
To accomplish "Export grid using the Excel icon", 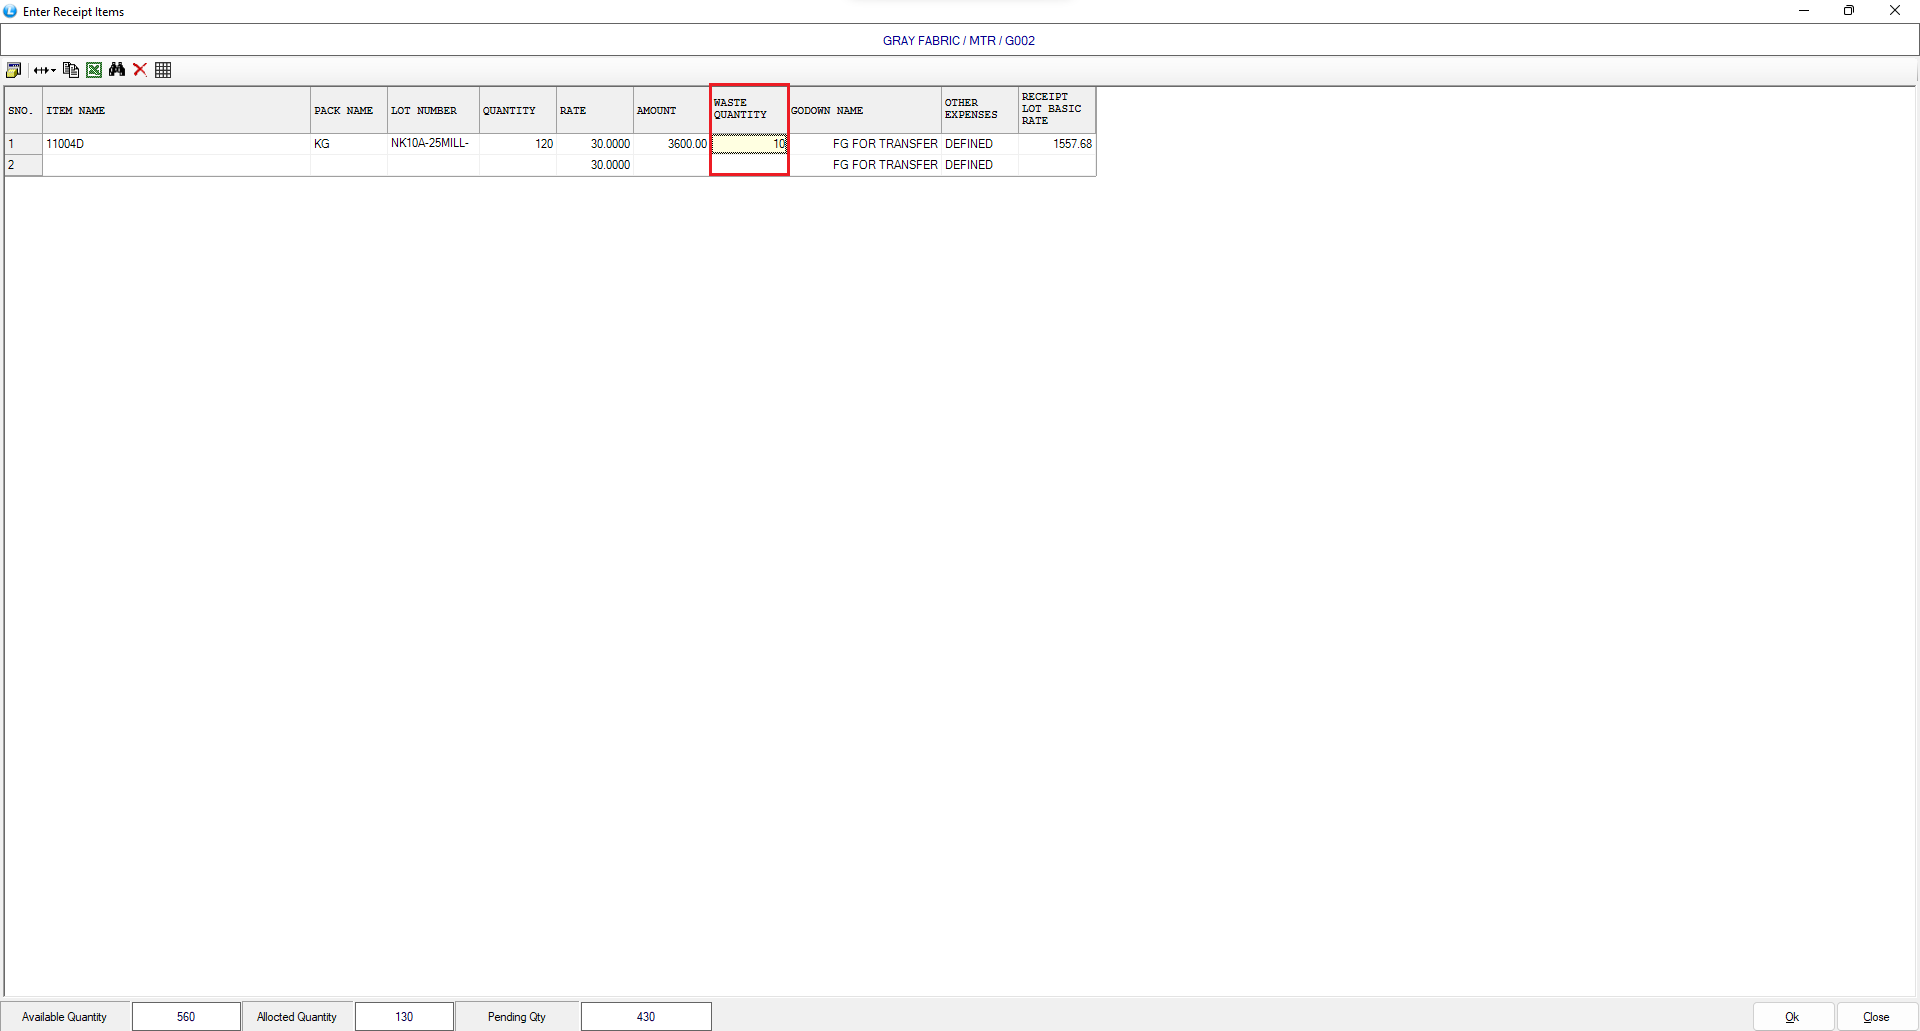I will tap(94, 70).
